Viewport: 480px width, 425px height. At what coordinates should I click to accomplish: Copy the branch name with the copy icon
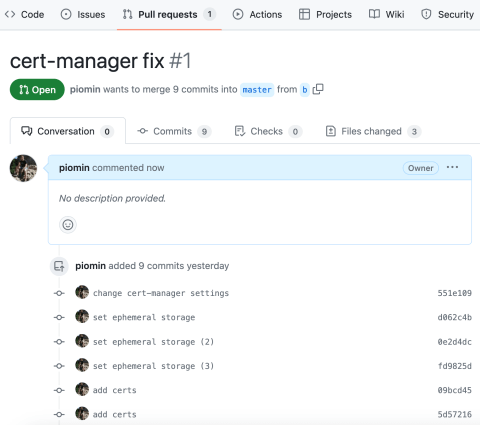coord(318,89)
